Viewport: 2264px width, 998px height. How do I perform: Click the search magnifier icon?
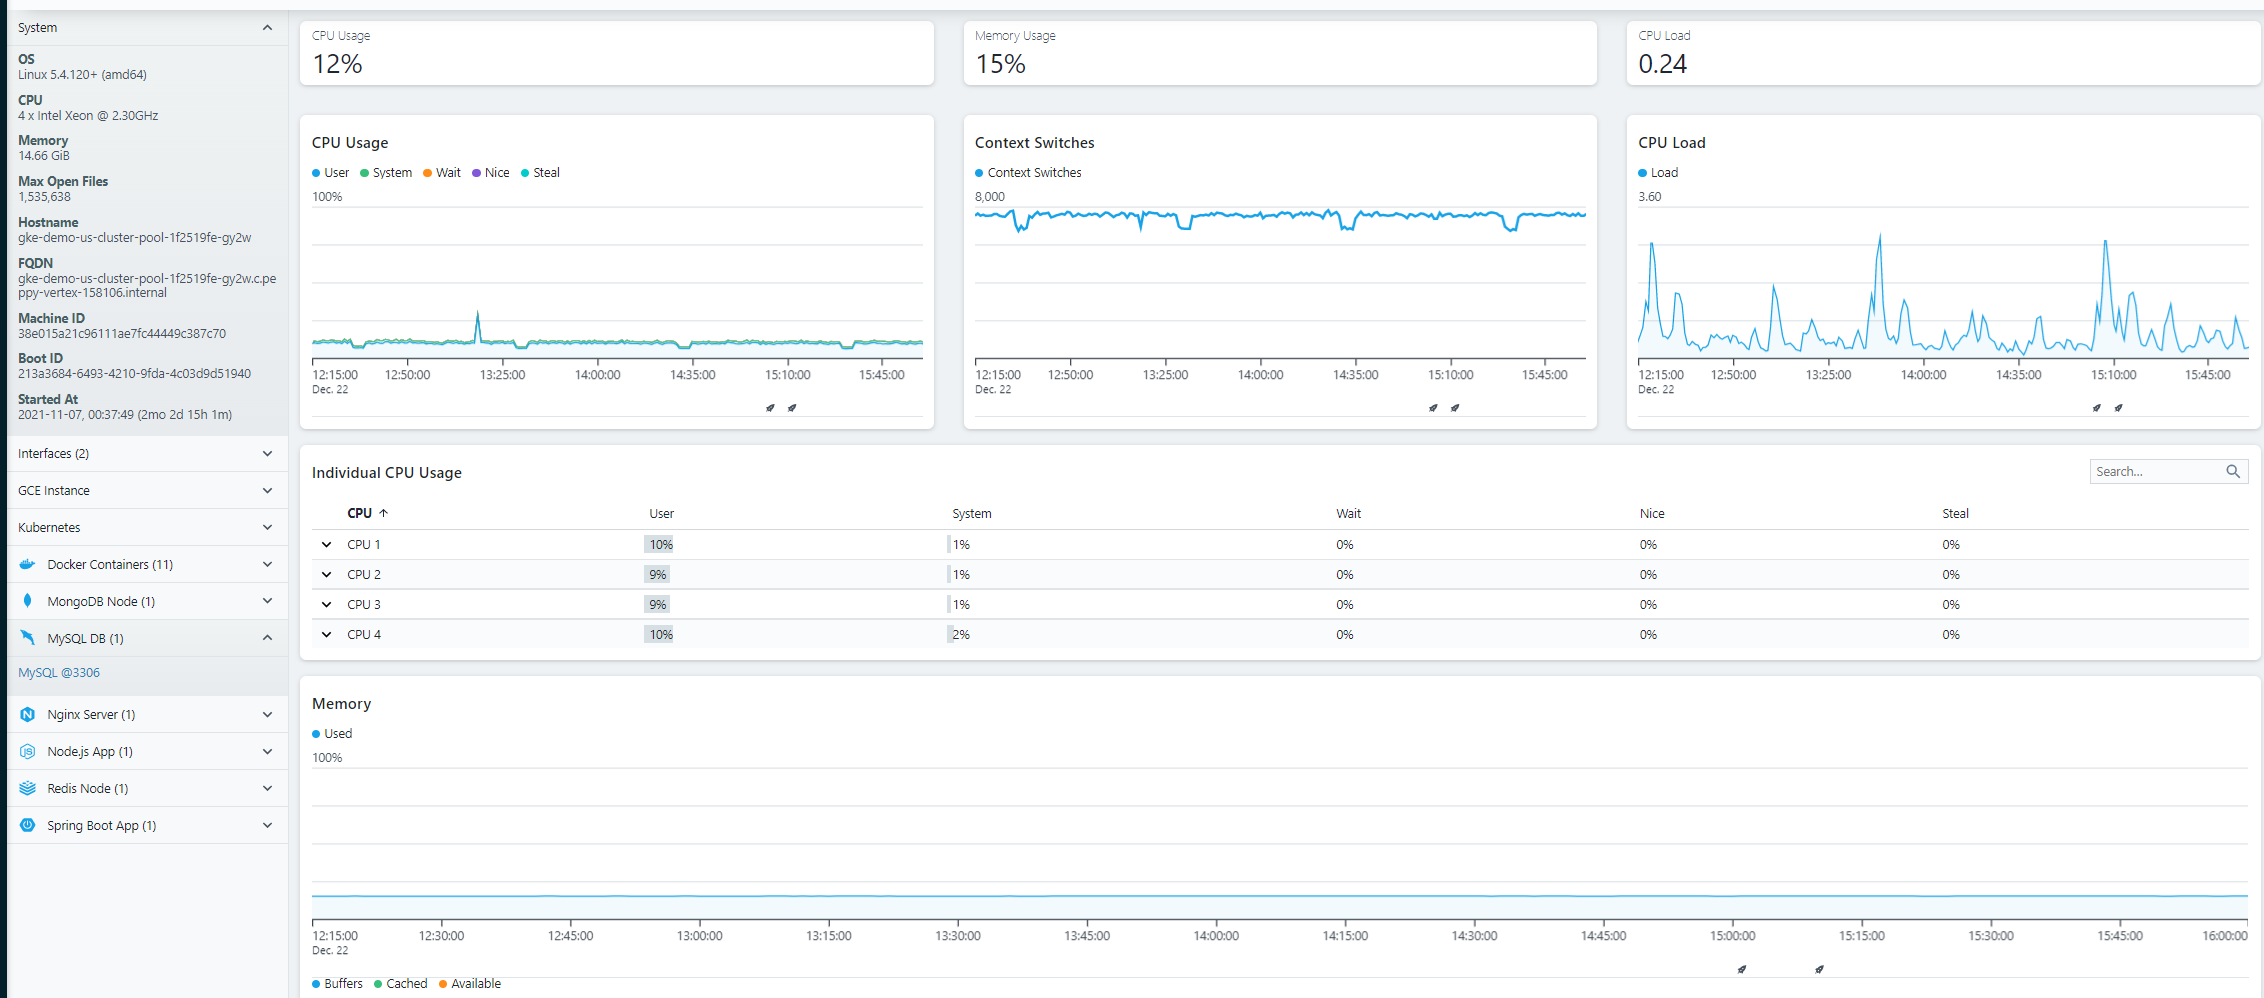2233,471
